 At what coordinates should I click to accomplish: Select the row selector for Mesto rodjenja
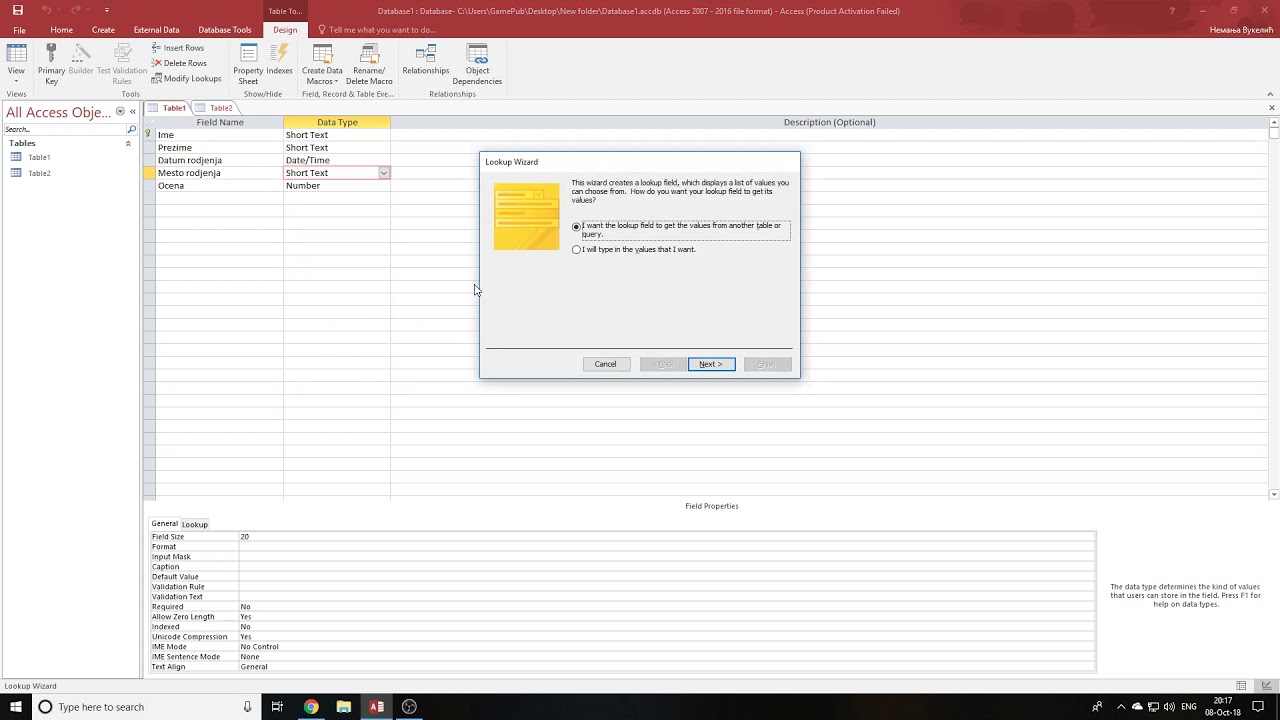pos(149,173)
